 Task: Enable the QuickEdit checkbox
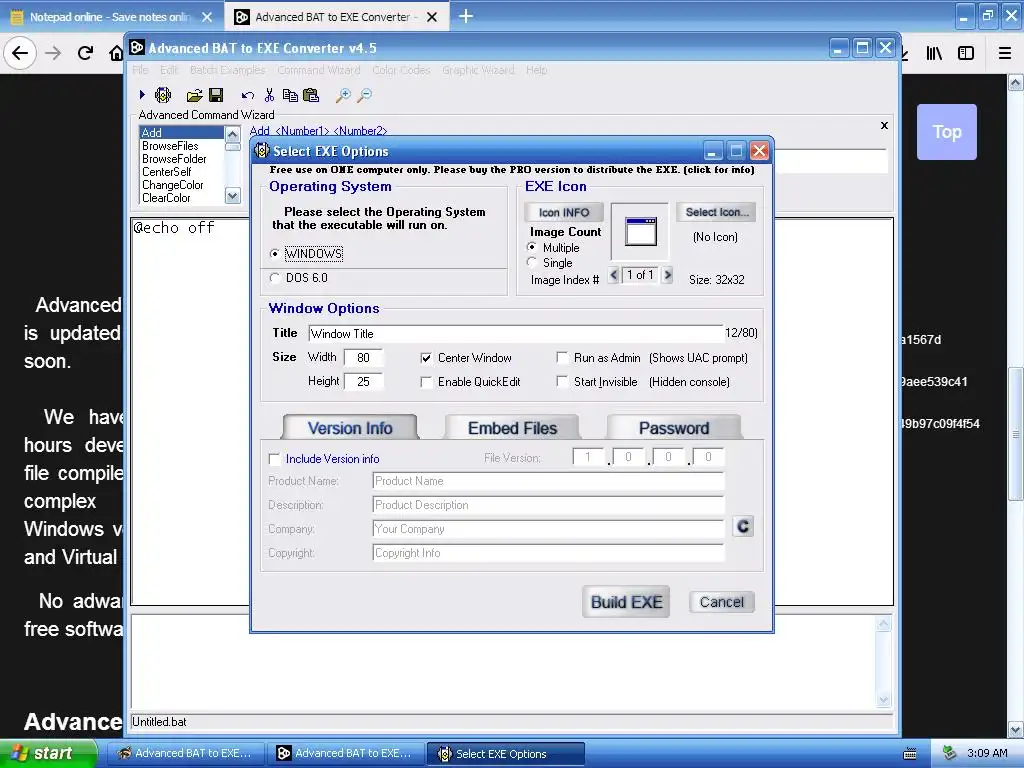[x=426, y=382]
